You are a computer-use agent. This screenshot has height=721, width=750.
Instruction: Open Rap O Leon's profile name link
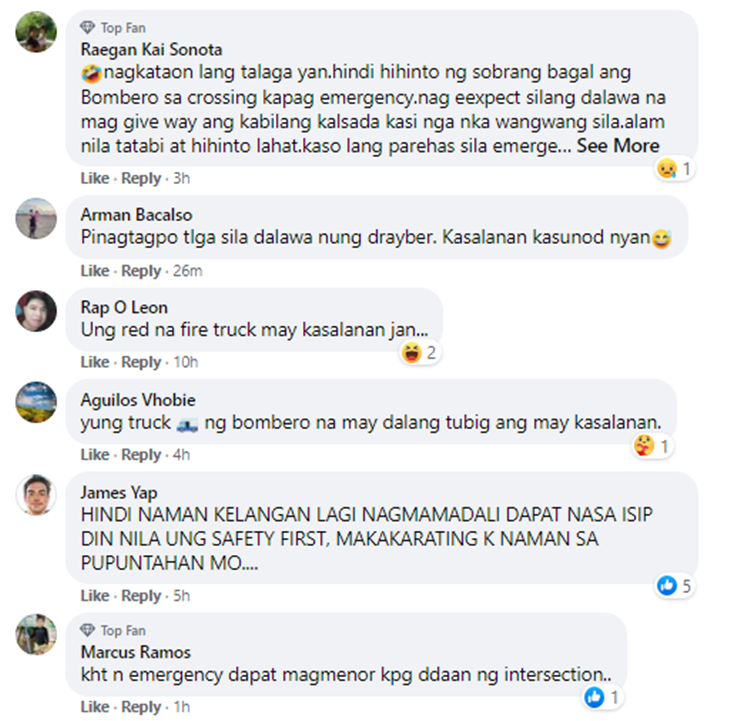coord(124,308)
